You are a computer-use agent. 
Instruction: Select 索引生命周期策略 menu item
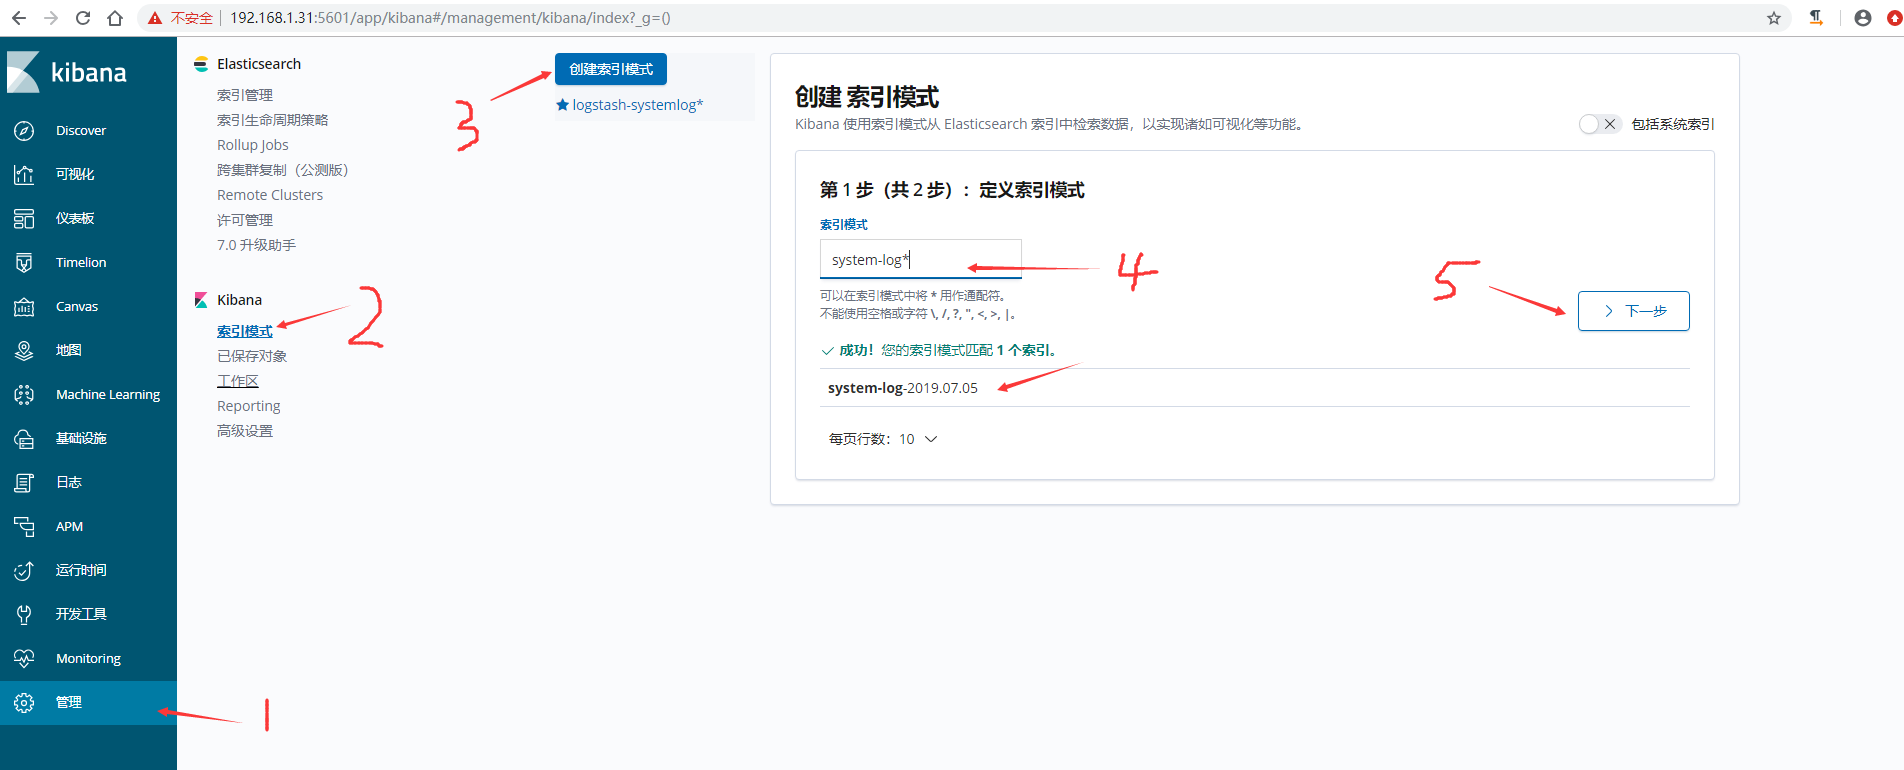[273, 120]
